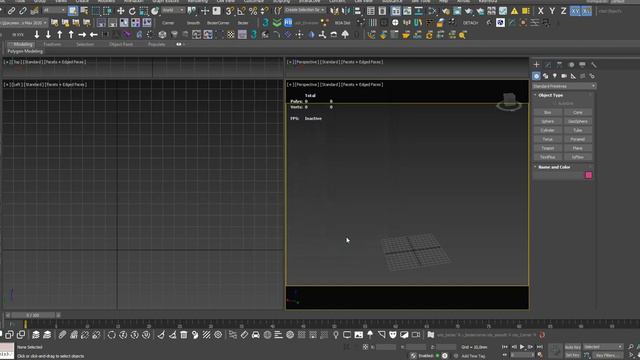640x360 pixels.
Task: Select the Geometry category icon
Action: pos(536,76)
